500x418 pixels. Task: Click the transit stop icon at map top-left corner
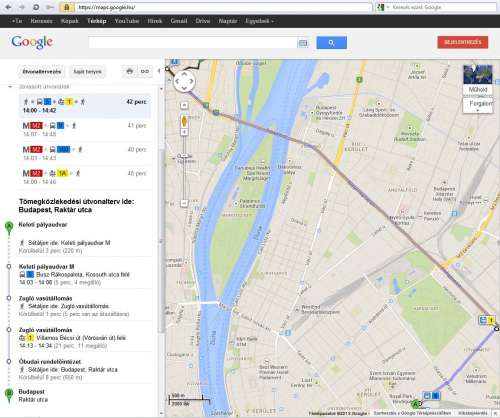click(174, 62)
